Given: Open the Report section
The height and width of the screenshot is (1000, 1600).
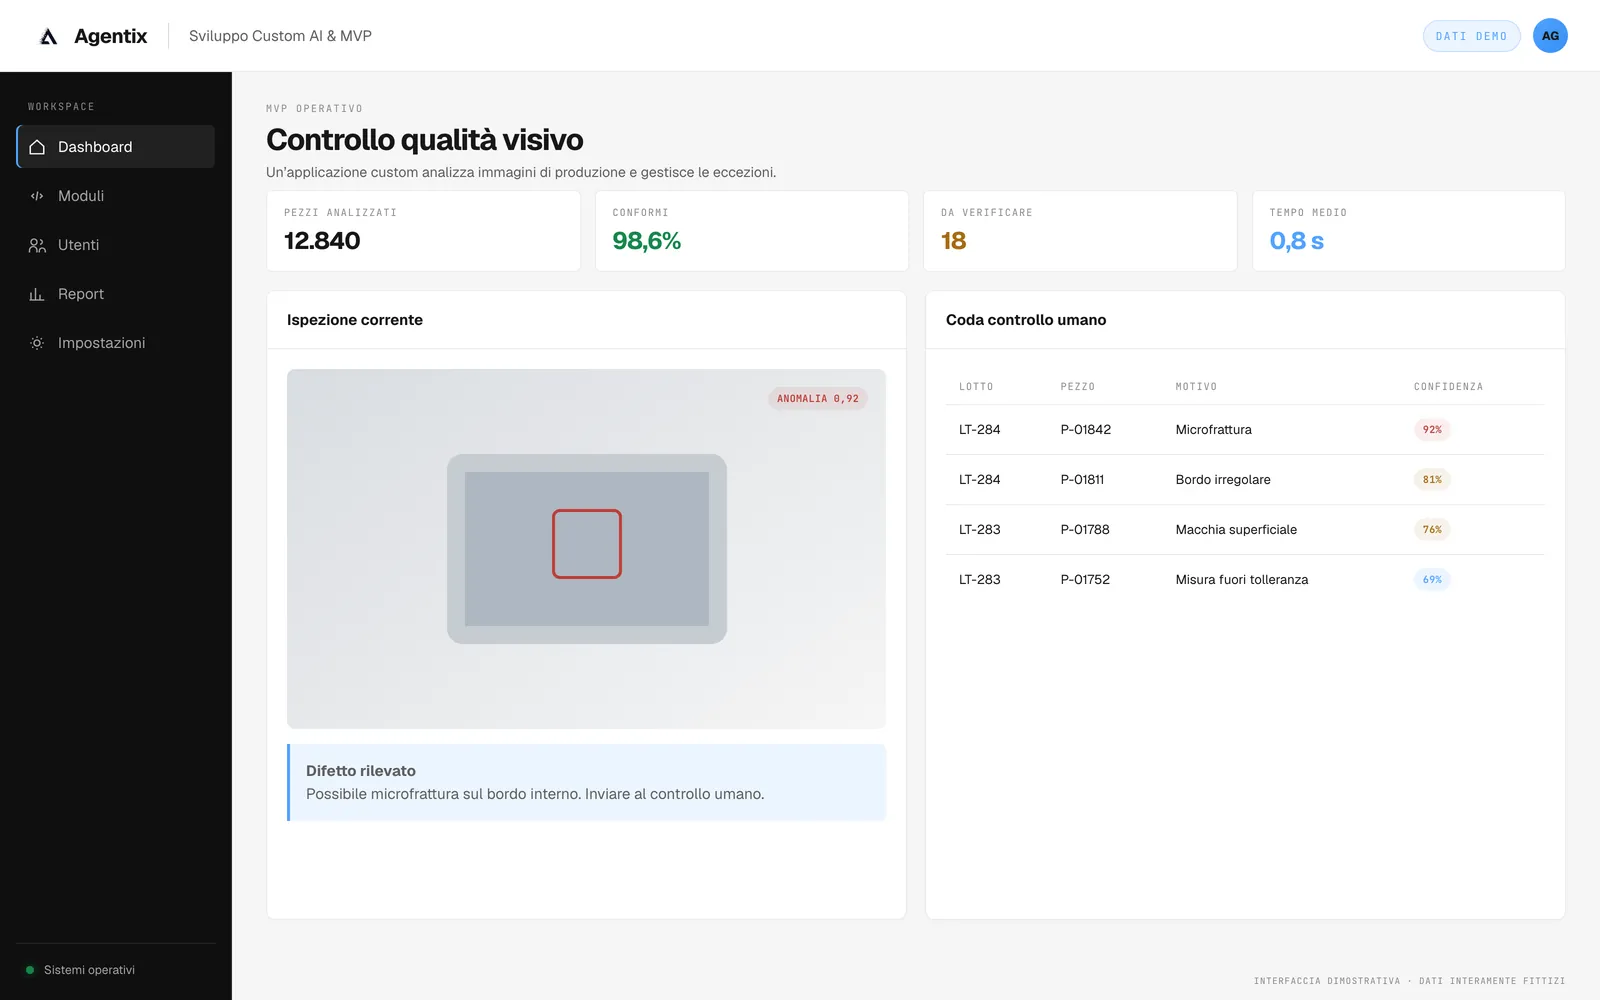Looking at the screenshot, I should point(116,294).
